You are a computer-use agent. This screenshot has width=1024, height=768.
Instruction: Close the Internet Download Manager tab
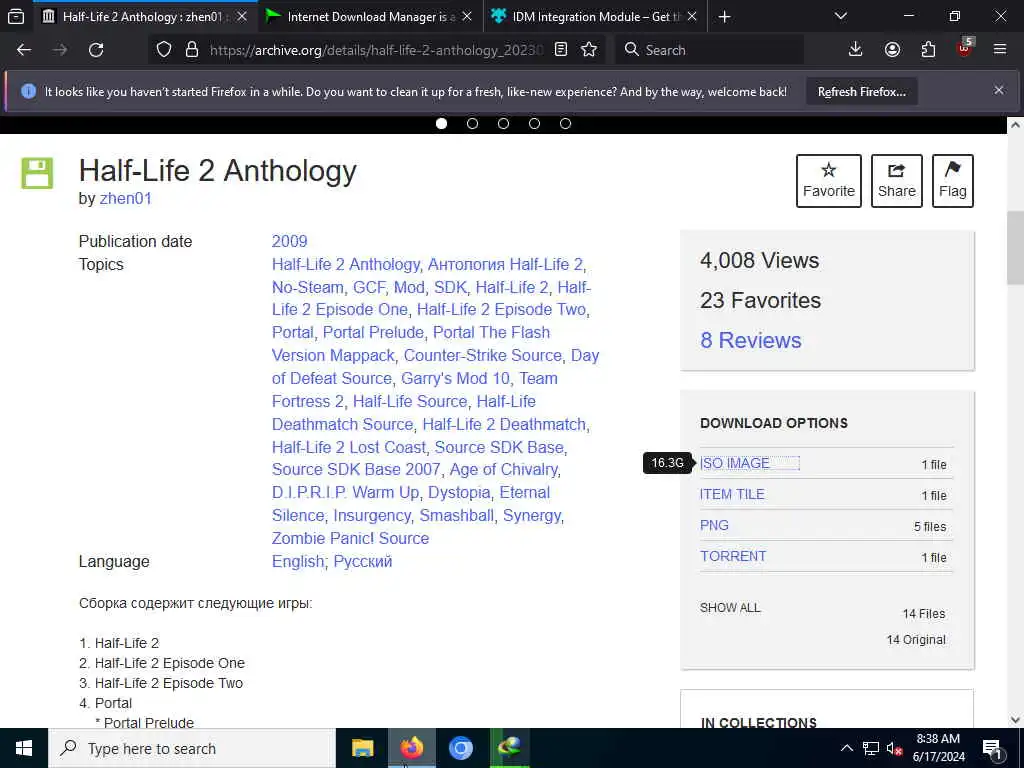click(467, 17)
